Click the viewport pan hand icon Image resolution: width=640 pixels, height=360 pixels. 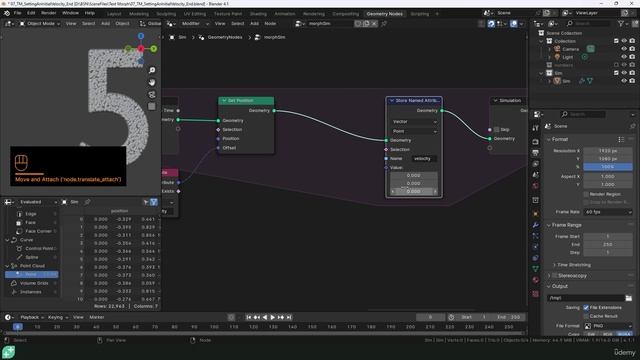(x=152, y=82)
